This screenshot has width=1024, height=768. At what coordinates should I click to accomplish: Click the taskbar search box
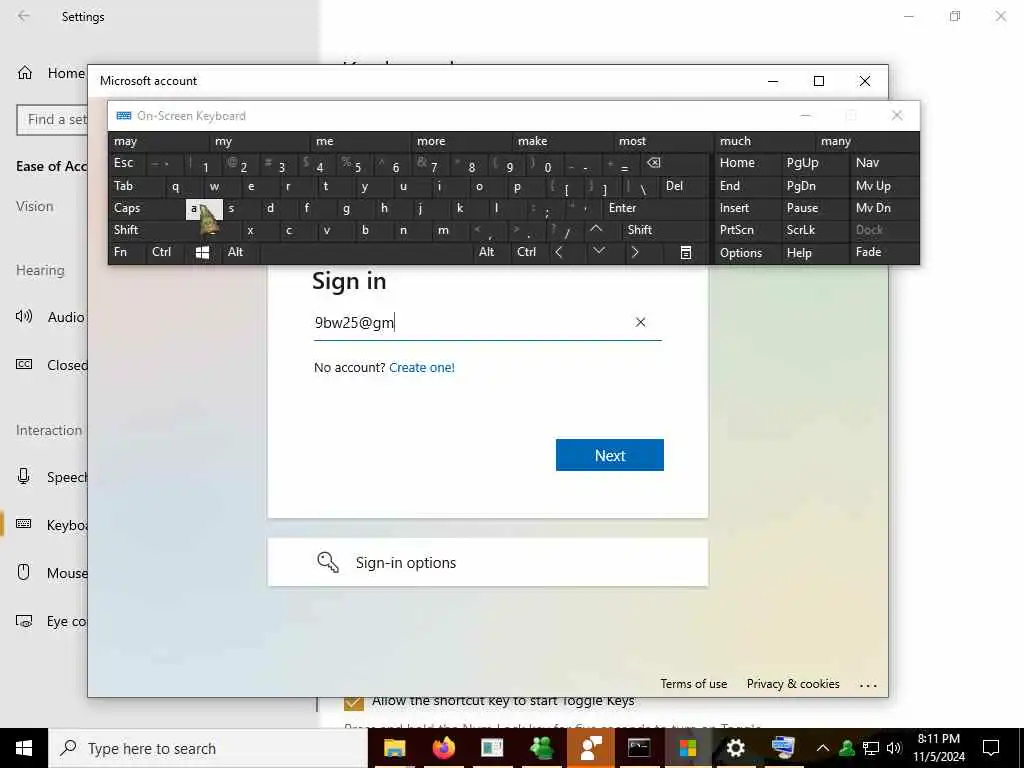pos(208,748)
